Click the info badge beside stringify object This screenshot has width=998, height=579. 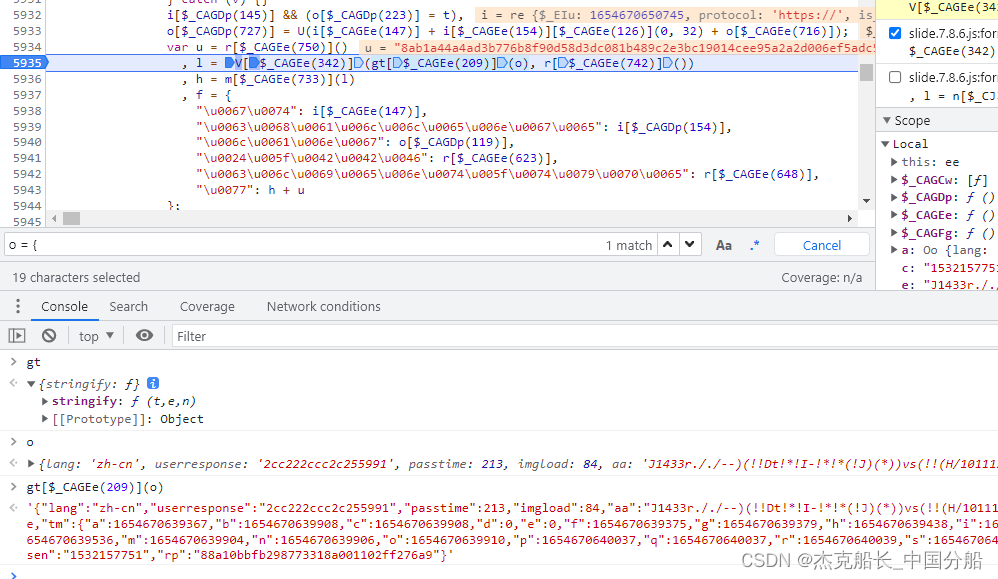pyautogui.click(x=153, y=383)
